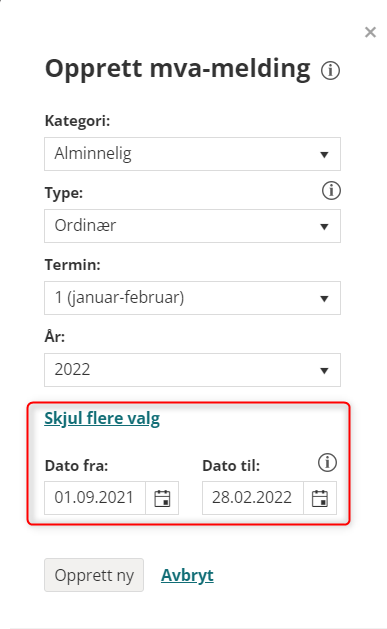Click the info icon next to Dato til
387x629 pixels.
(x=327, y=463)
